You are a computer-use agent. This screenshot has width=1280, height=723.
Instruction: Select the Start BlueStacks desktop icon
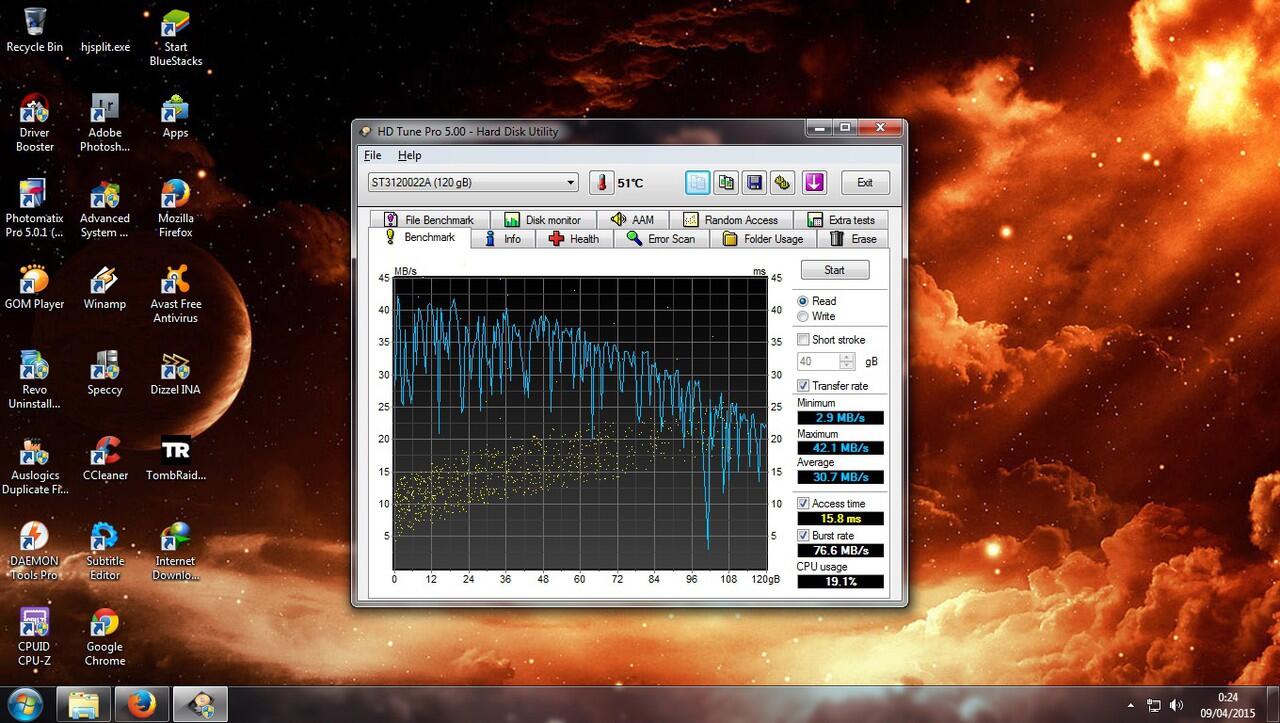[175, 38]
